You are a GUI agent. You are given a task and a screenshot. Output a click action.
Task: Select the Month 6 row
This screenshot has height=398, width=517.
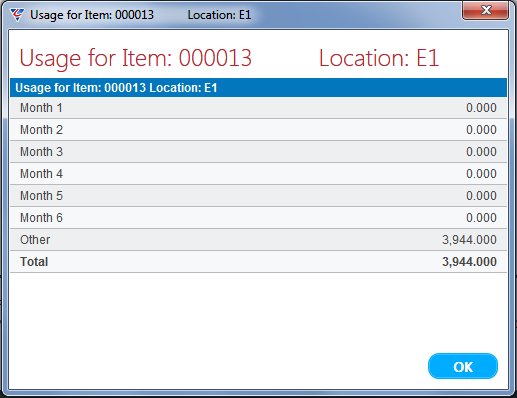click(x=258, y=218)
